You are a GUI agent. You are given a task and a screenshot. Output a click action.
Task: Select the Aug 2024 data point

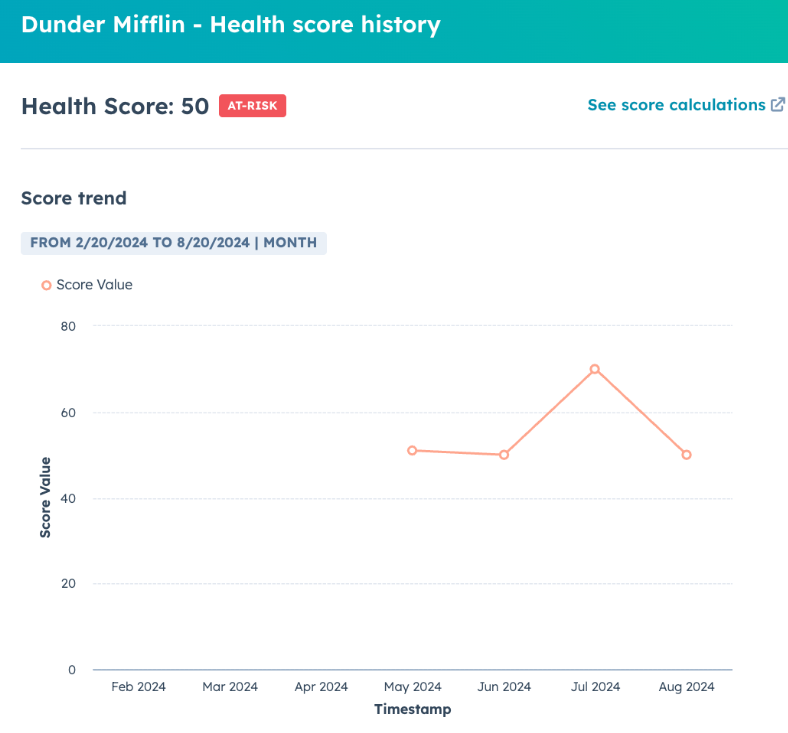[686, 455]
